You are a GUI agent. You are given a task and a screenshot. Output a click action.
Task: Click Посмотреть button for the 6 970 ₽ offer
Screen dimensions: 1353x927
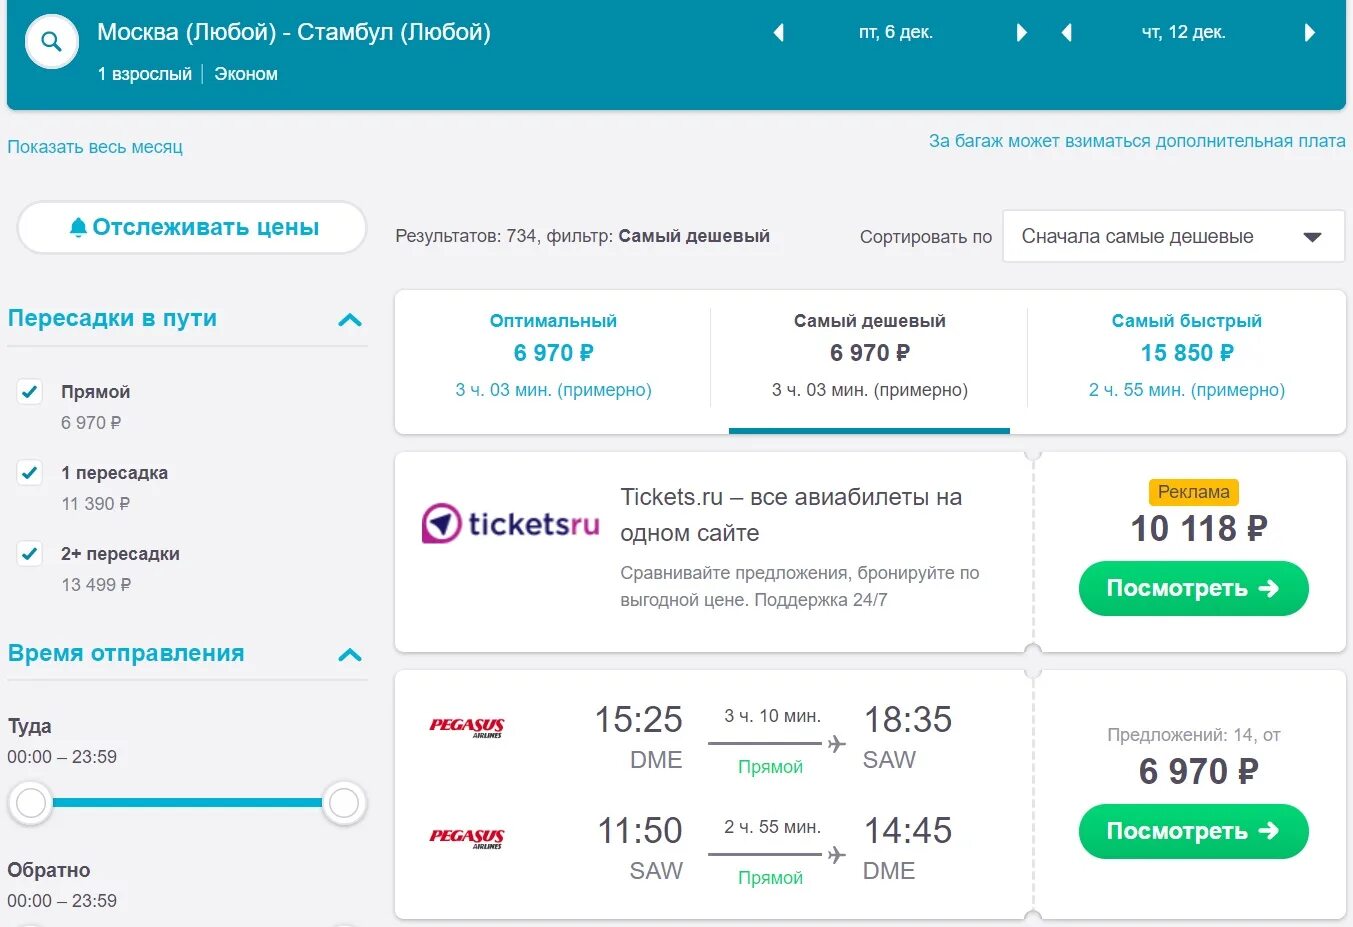tap(1193, 831)
